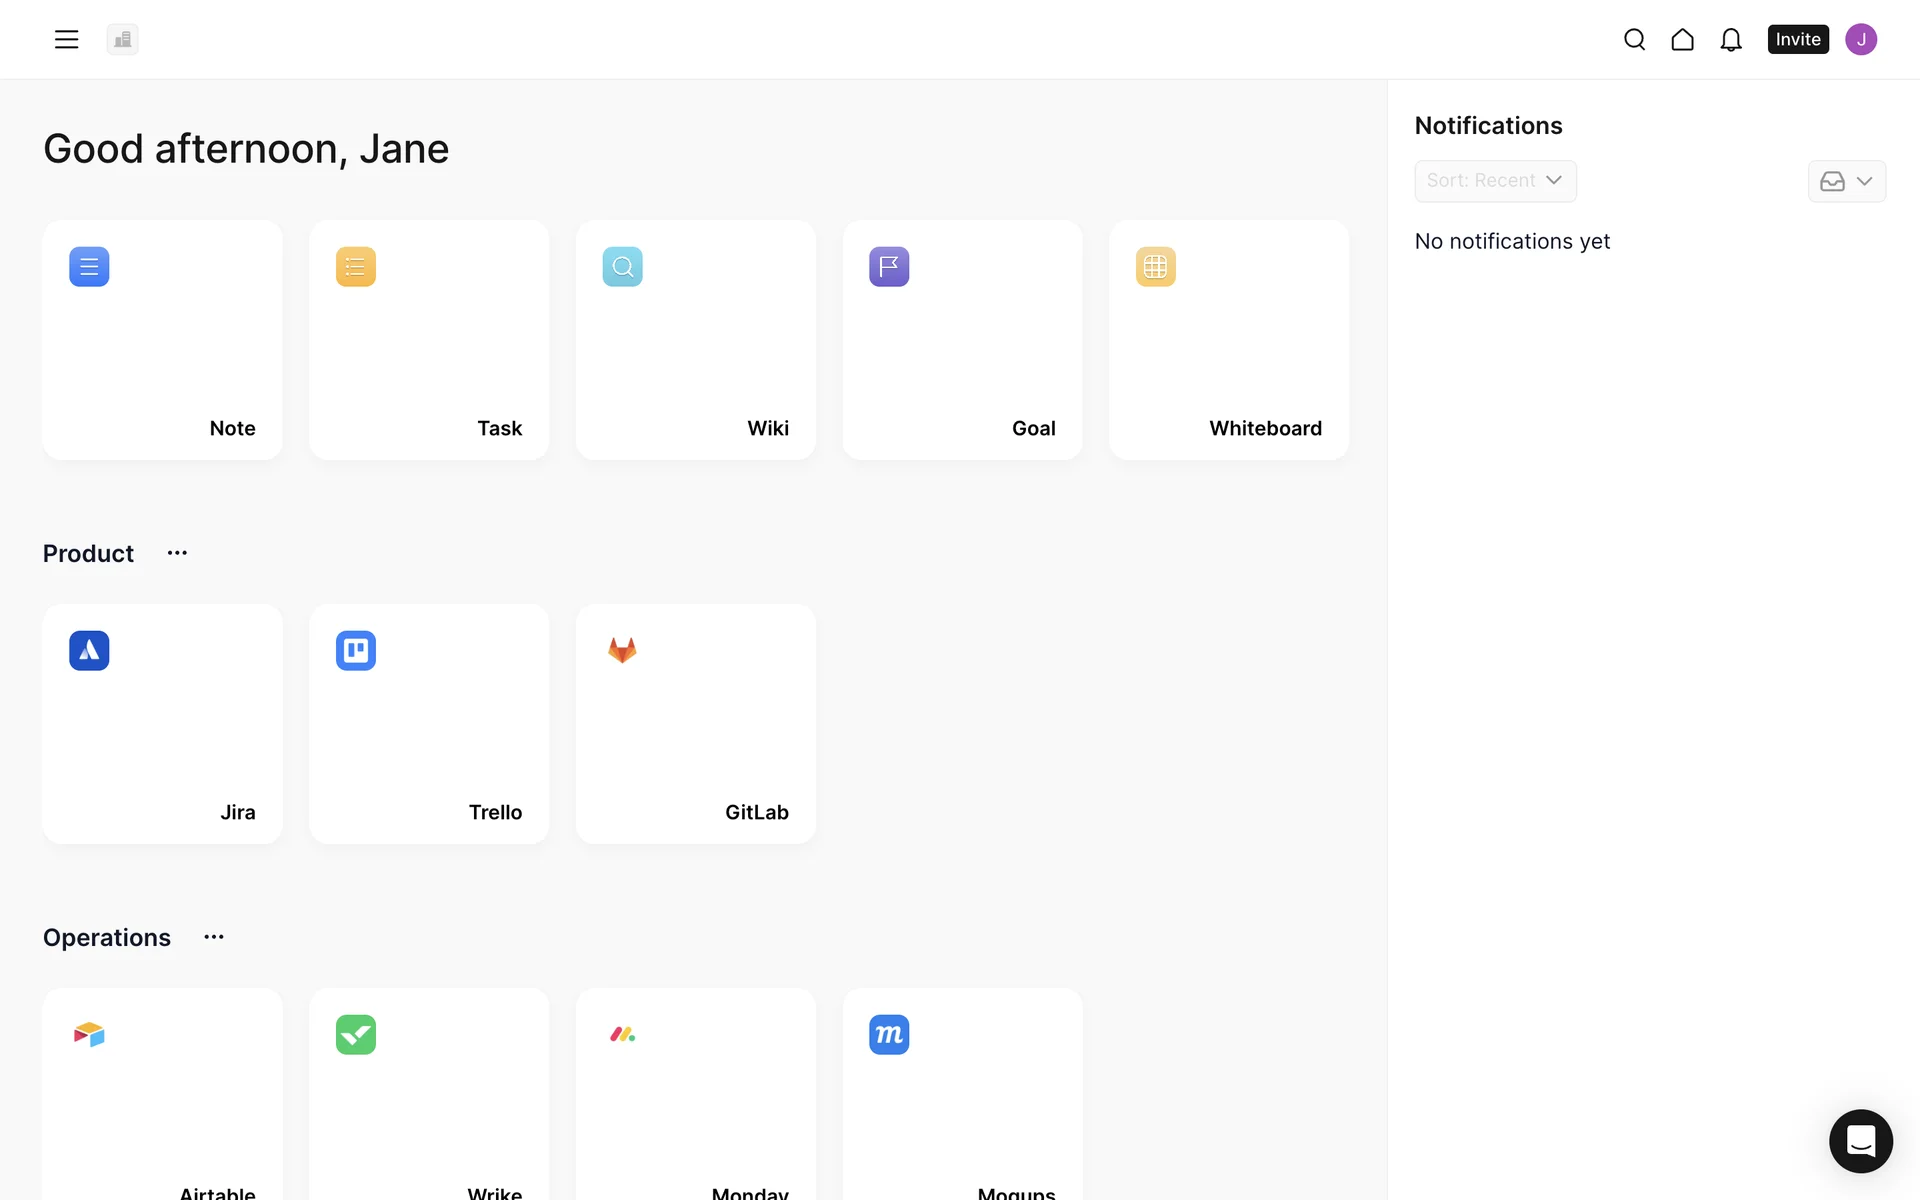1920x1200 pixels.
Task: Open the chat support bubble
Action: pos(1860,1140)
